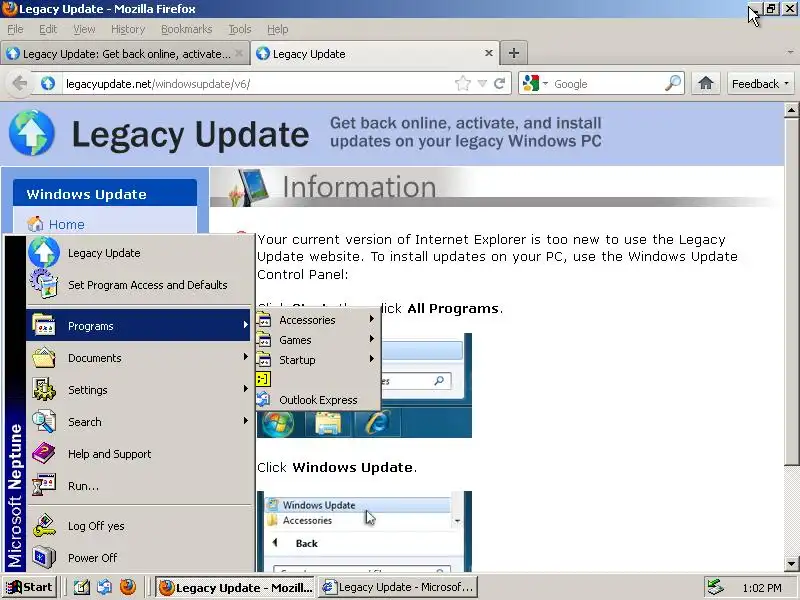800x600 pixels.
Task: Open Run... from the Start menu
Action: (x=139, y=486)
